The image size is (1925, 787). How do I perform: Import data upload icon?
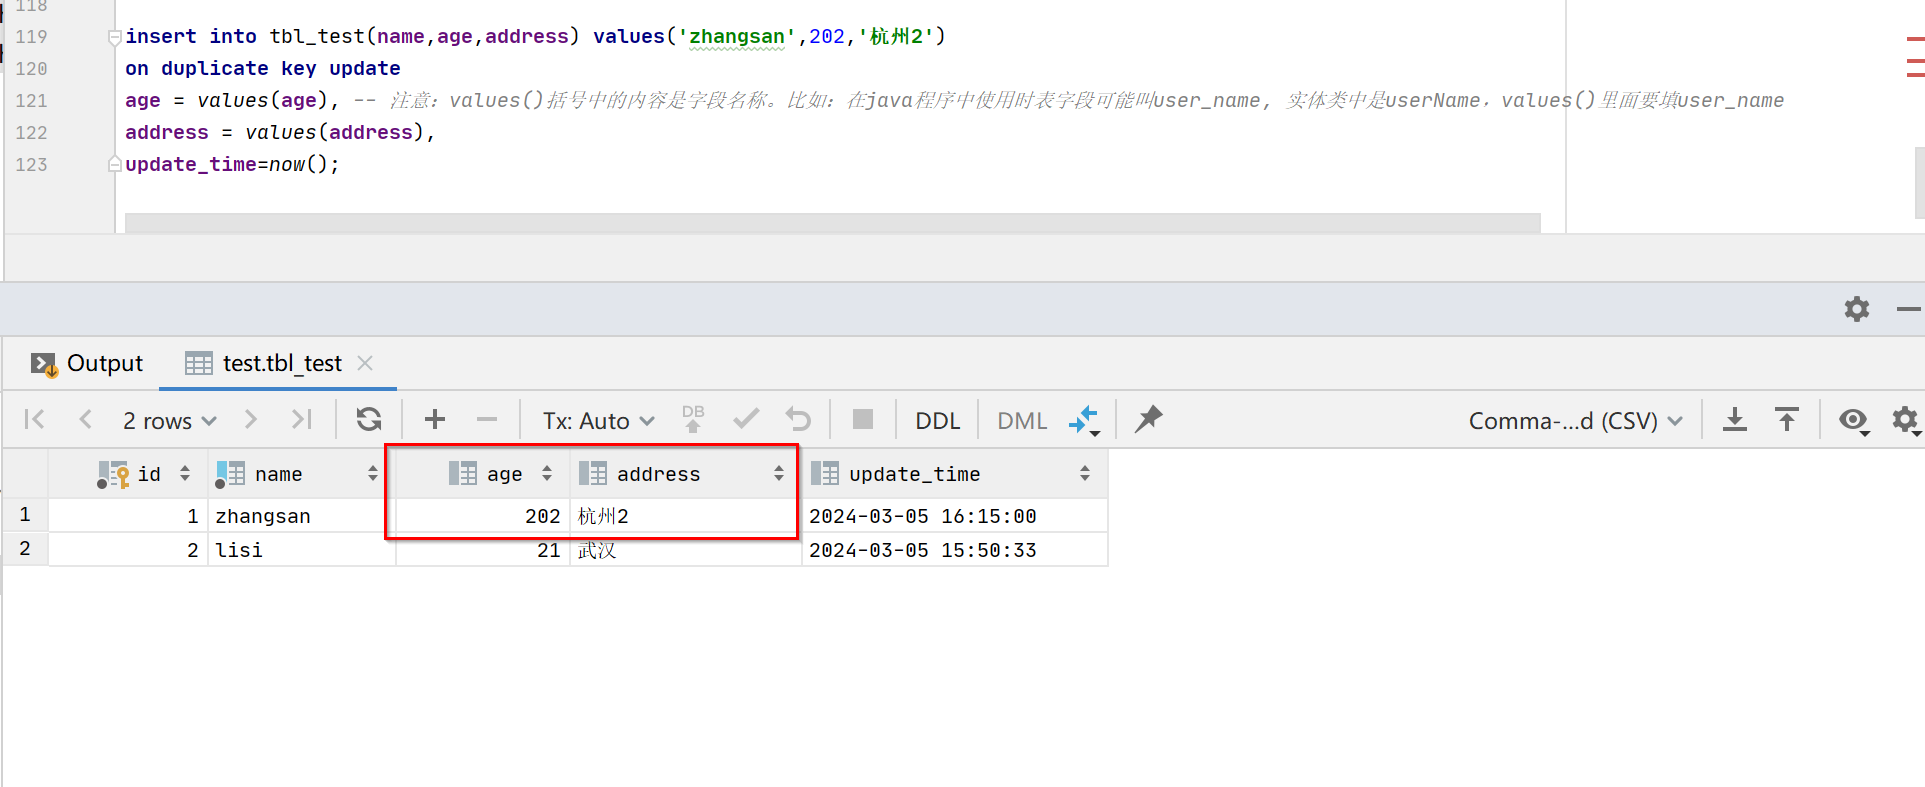point(1787,419)
